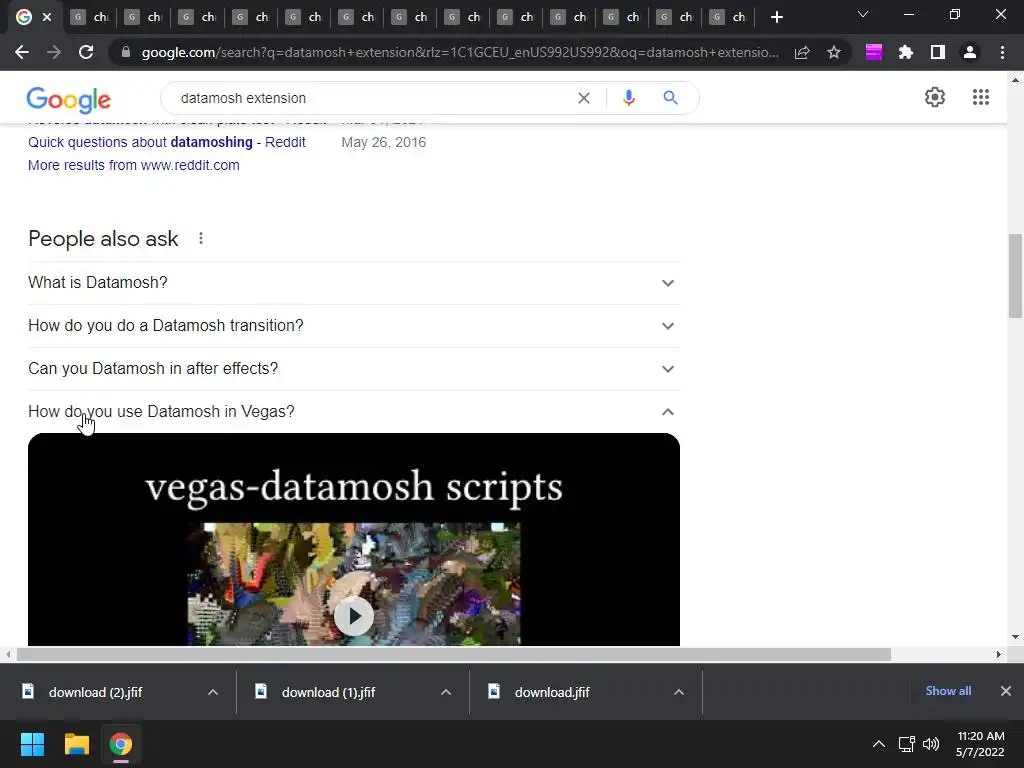
Task: Bookmark this tab with the star icon
Action: 834,52
